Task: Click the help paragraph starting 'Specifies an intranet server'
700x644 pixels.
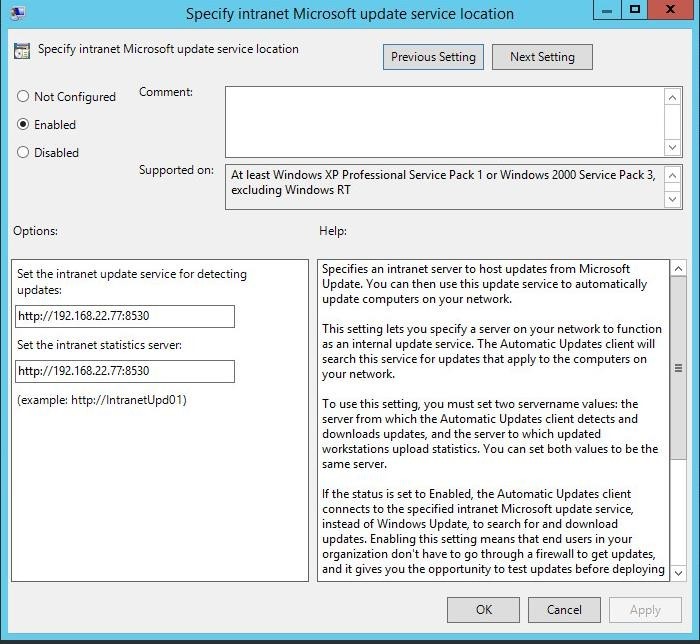Action: 484,284
